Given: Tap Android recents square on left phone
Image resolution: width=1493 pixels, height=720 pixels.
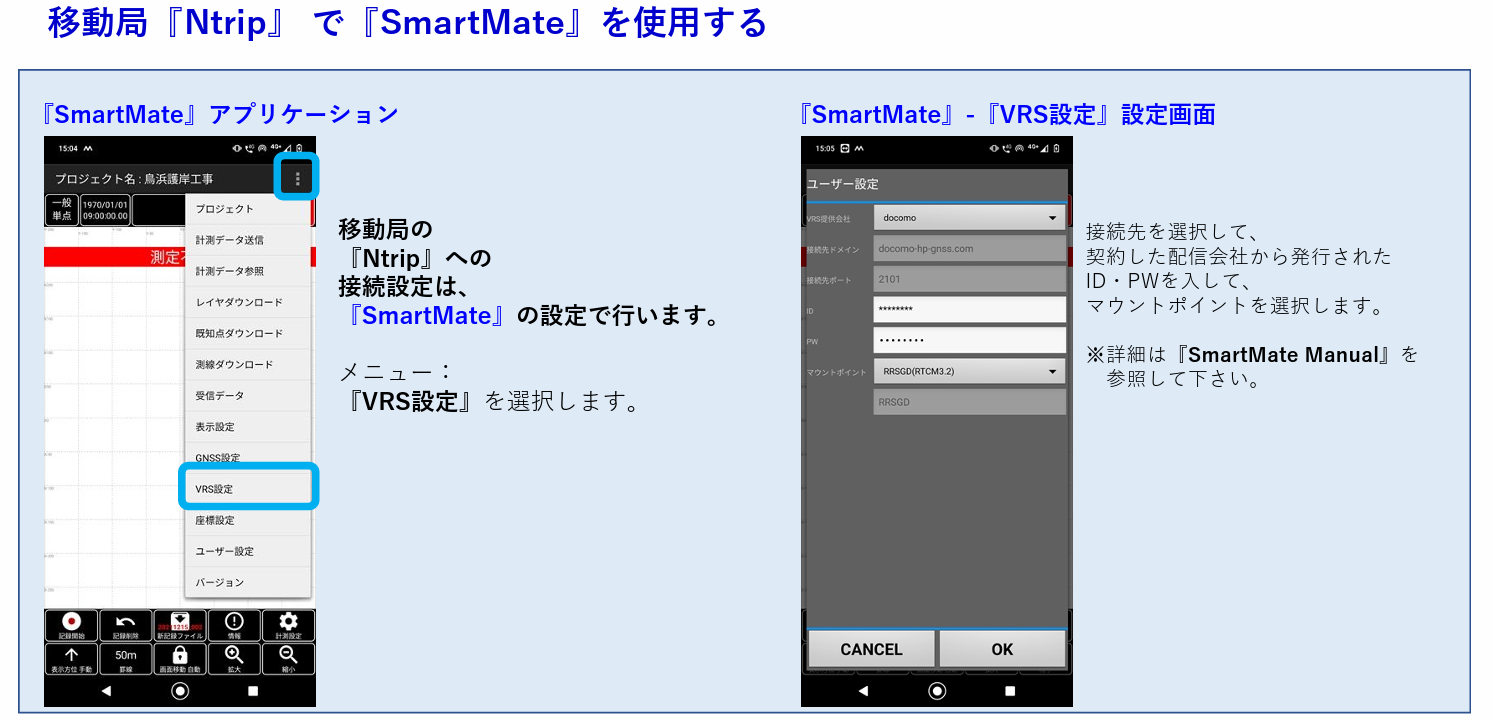Looking at the screenshot, I should [x=253, y=691].
